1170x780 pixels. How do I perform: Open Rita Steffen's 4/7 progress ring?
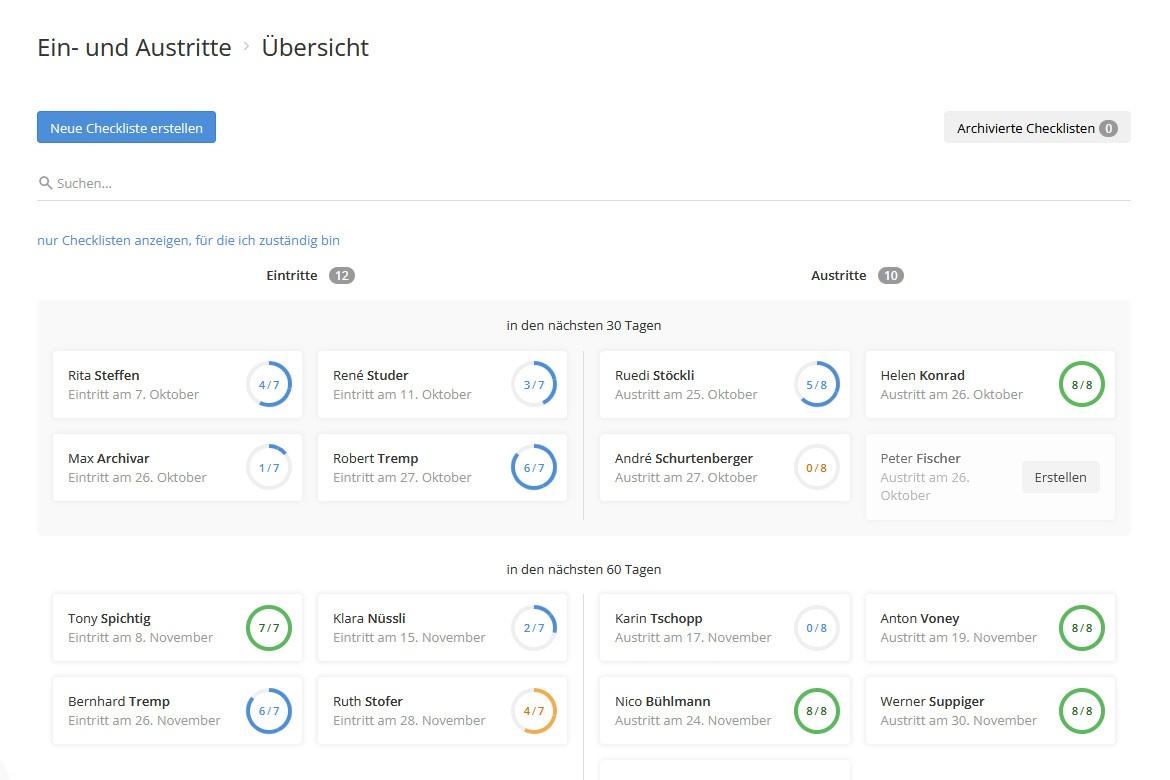268,384
